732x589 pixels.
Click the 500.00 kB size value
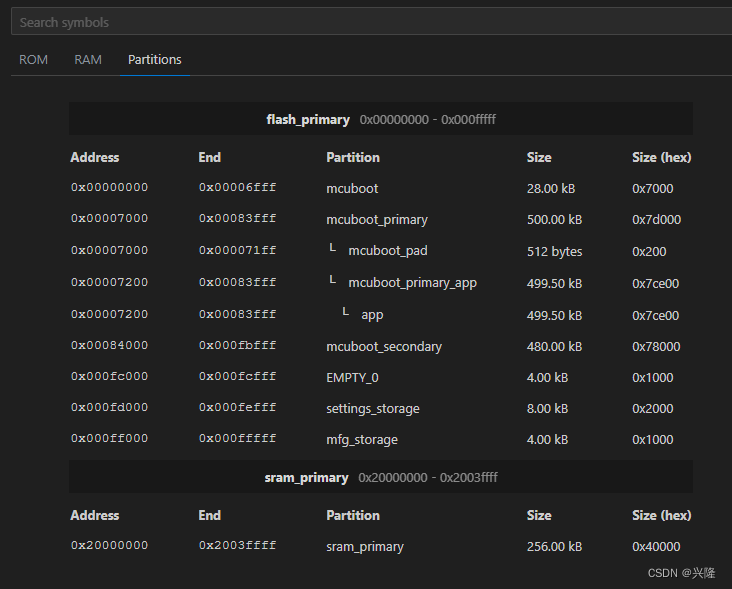555,219
